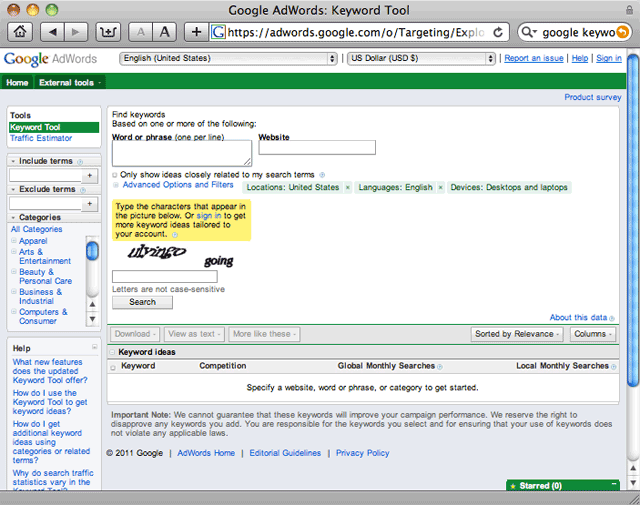Tick the select-all Keyword column checkbox
This screenshot has width=640, height=505.
point(113,367)
